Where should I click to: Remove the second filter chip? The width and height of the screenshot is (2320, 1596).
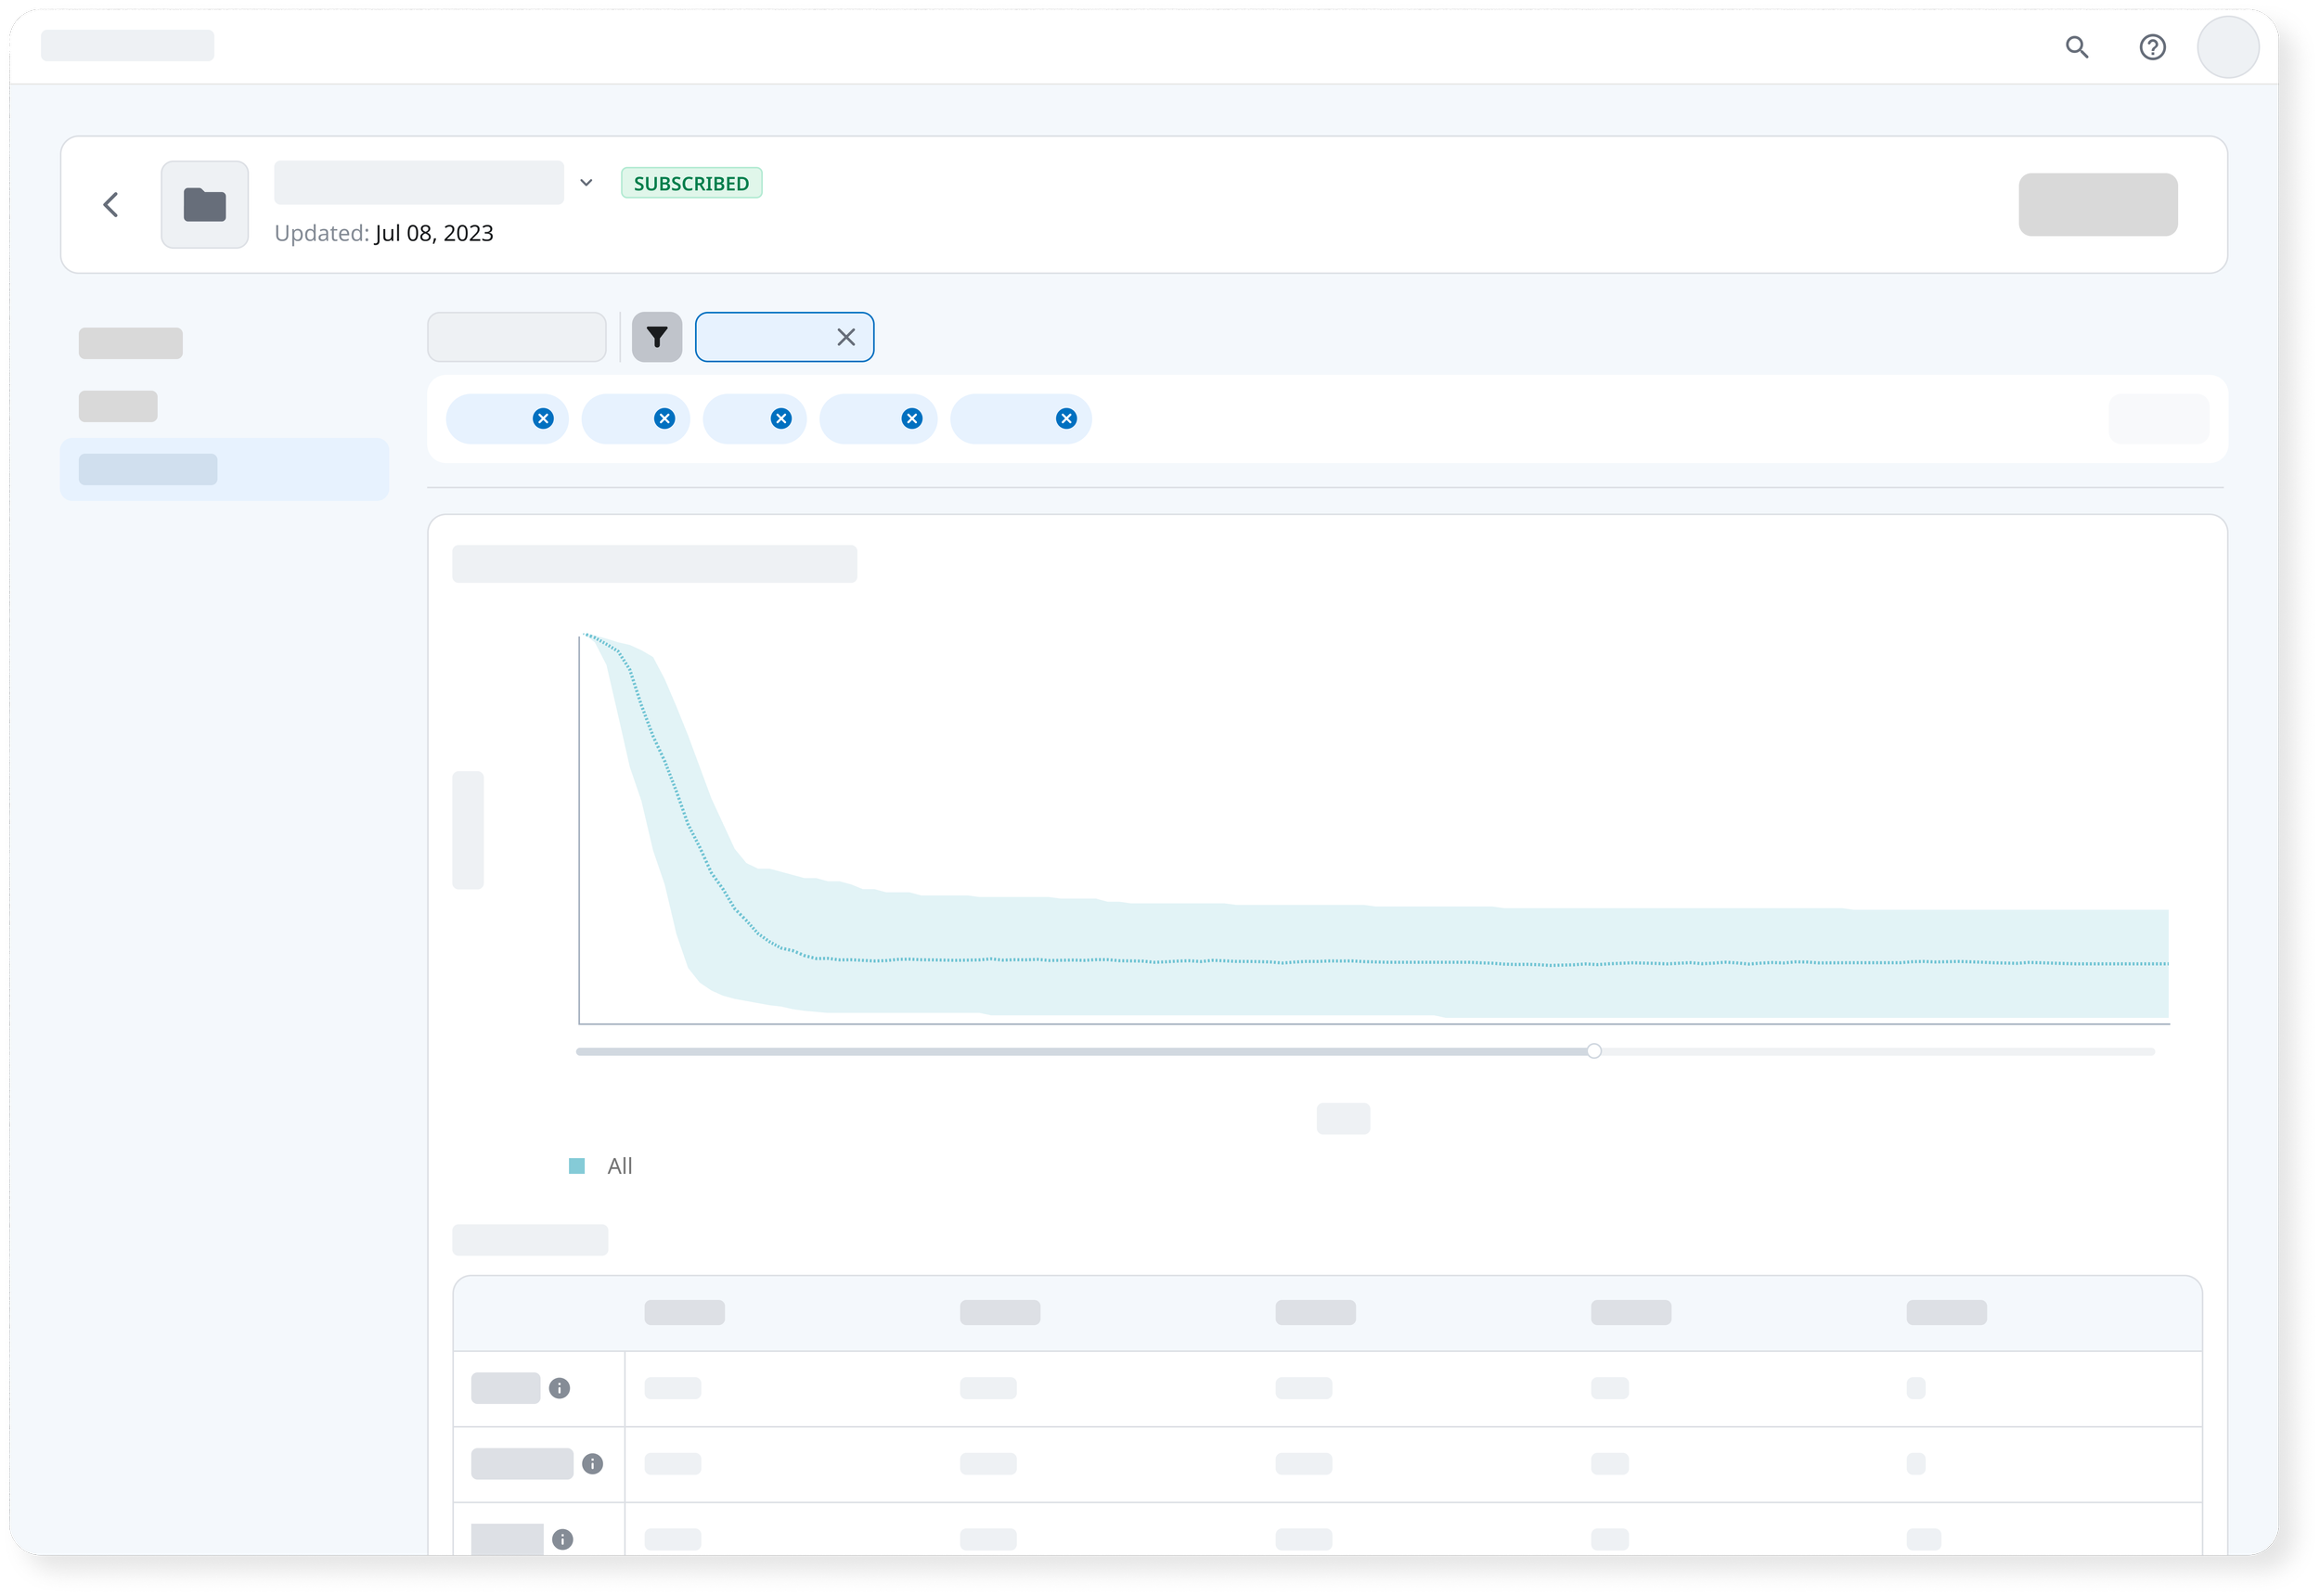(664, 419)
